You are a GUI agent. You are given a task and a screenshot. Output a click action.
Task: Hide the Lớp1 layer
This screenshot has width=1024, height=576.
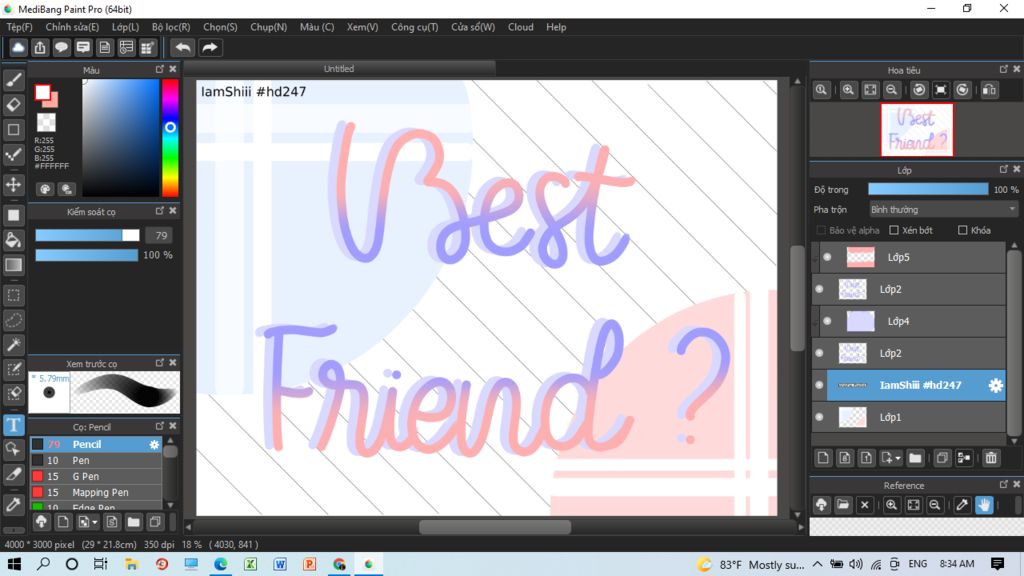(x=820, y=417)
